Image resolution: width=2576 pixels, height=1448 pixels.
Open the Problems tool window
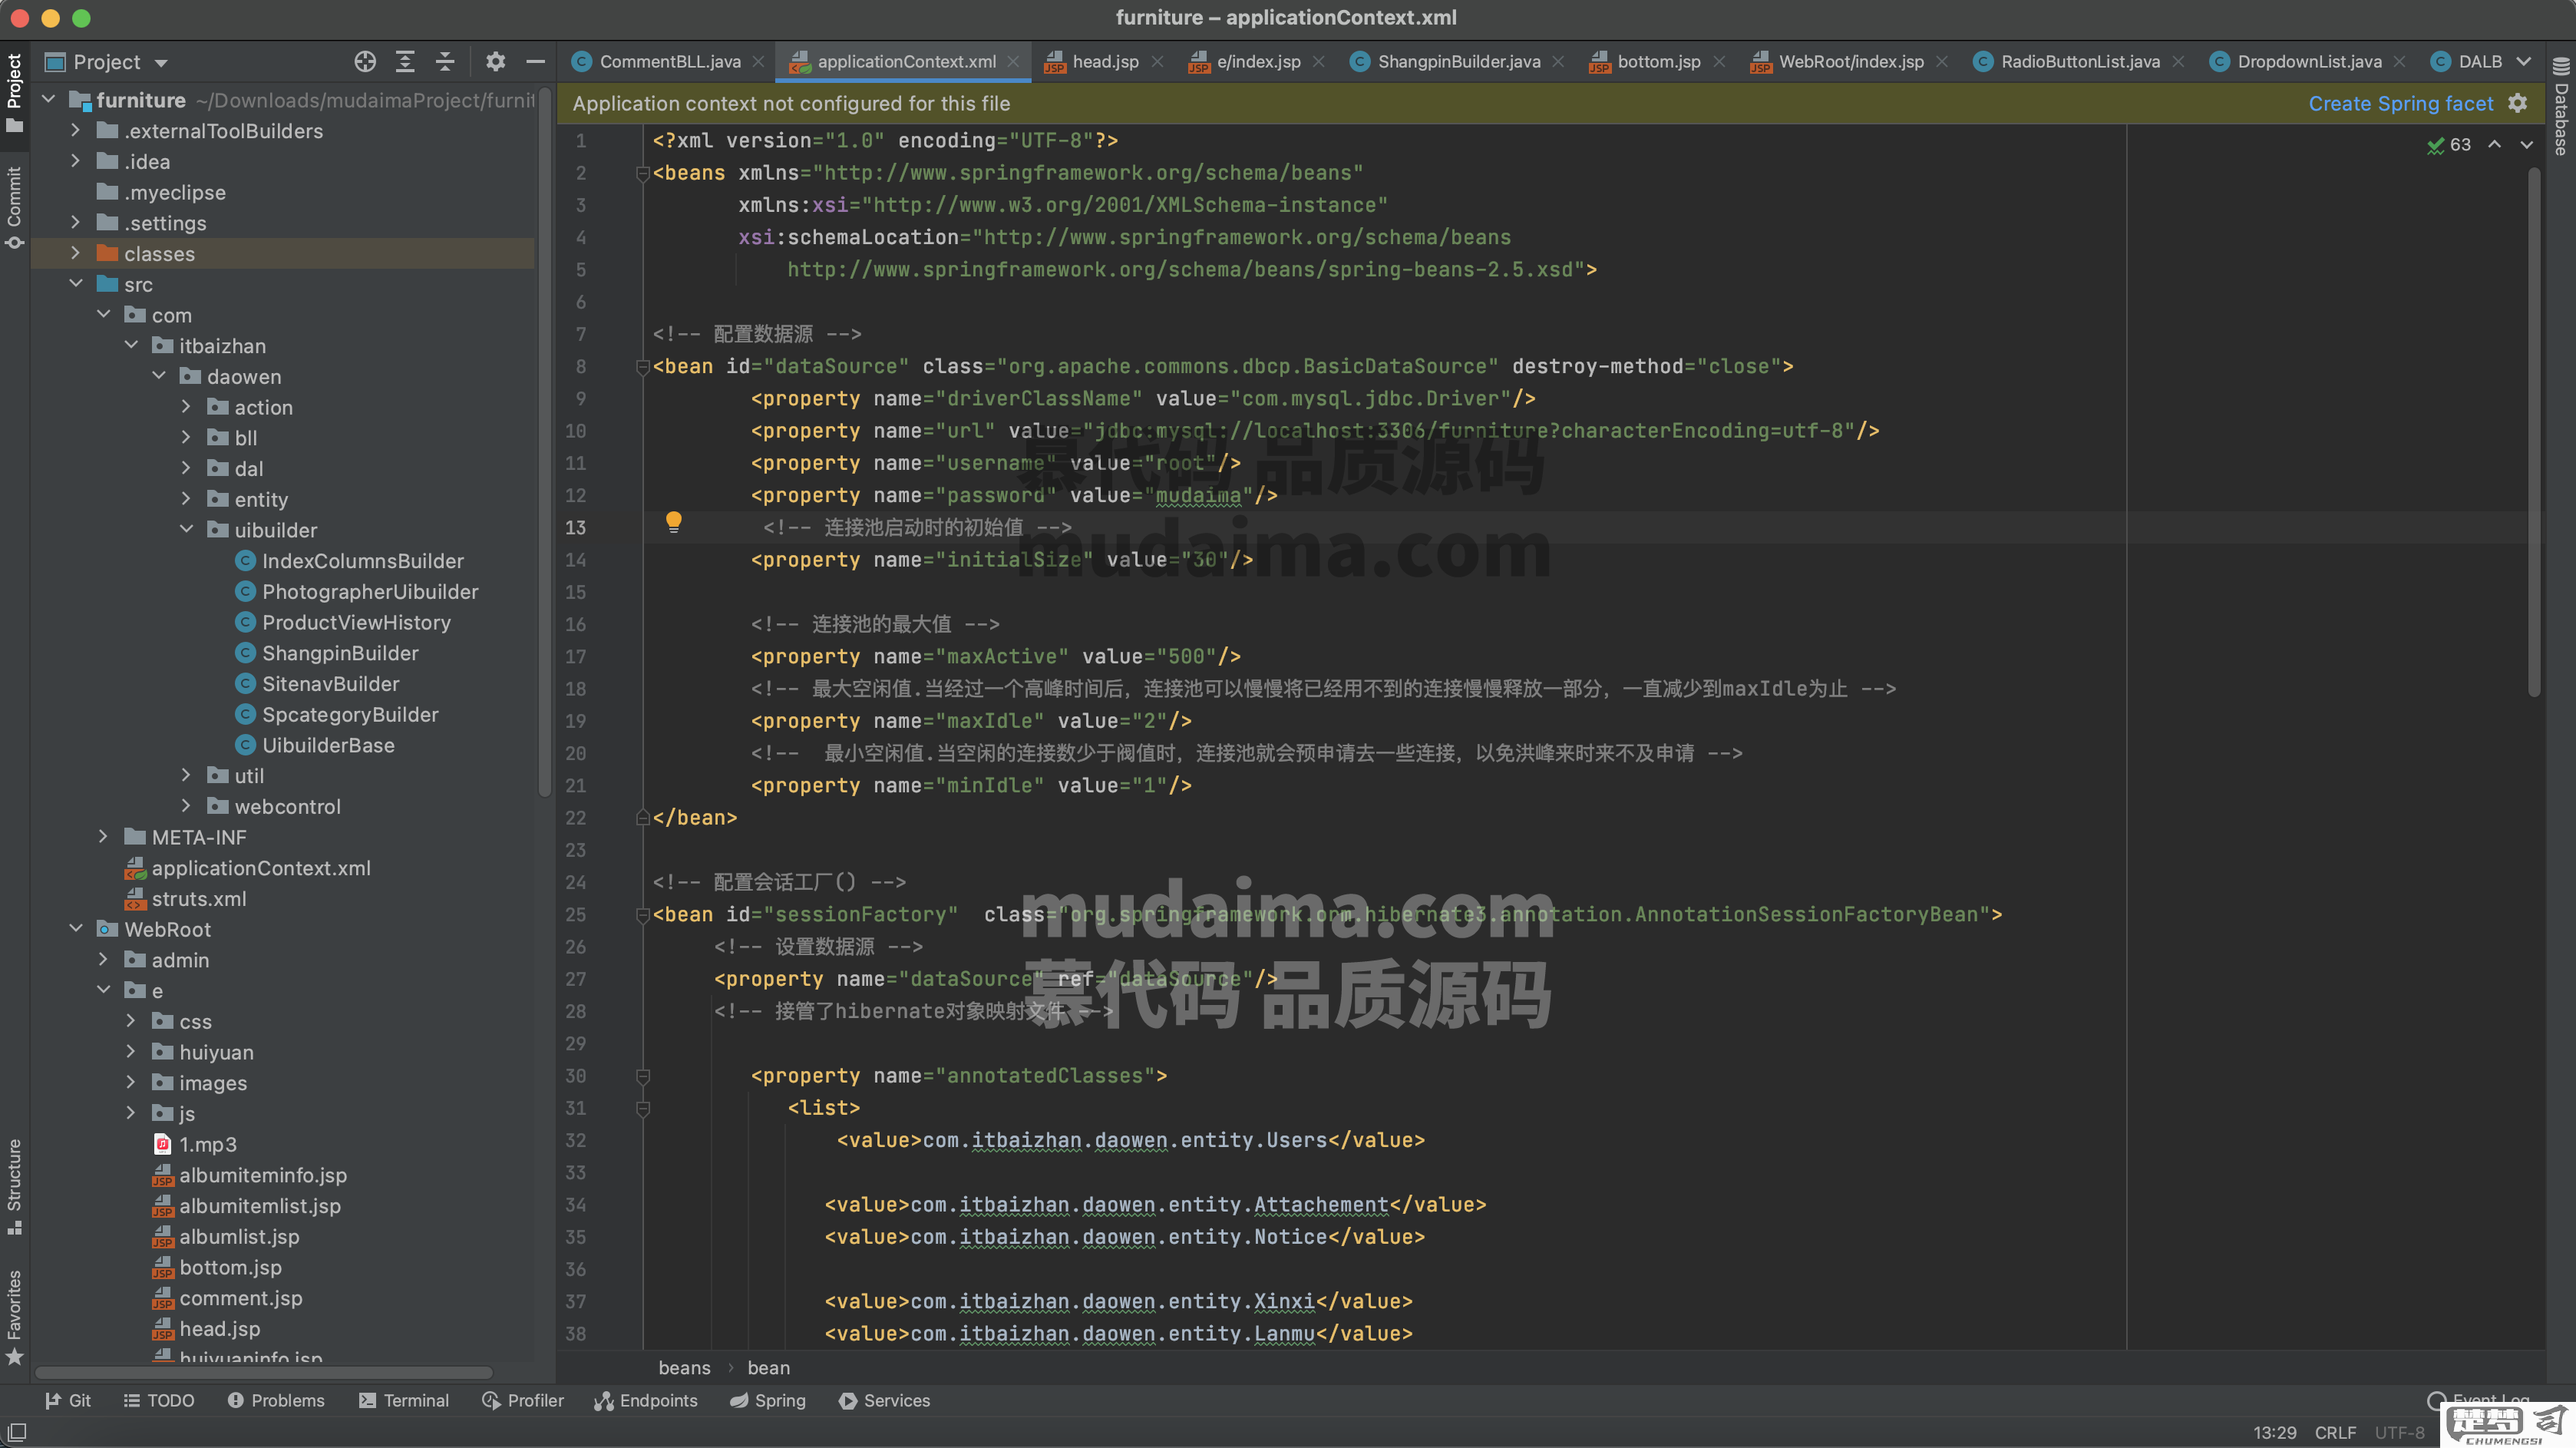click(x=276, y=1400)
